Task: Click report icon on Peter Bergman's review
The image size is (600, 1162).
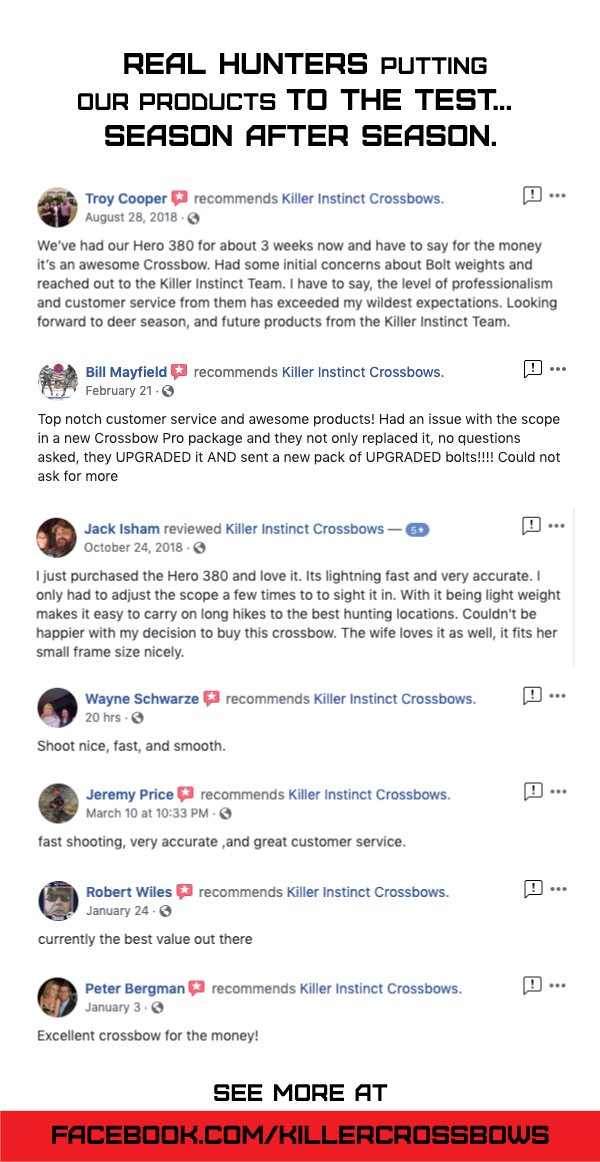Action: pos(532,986)
